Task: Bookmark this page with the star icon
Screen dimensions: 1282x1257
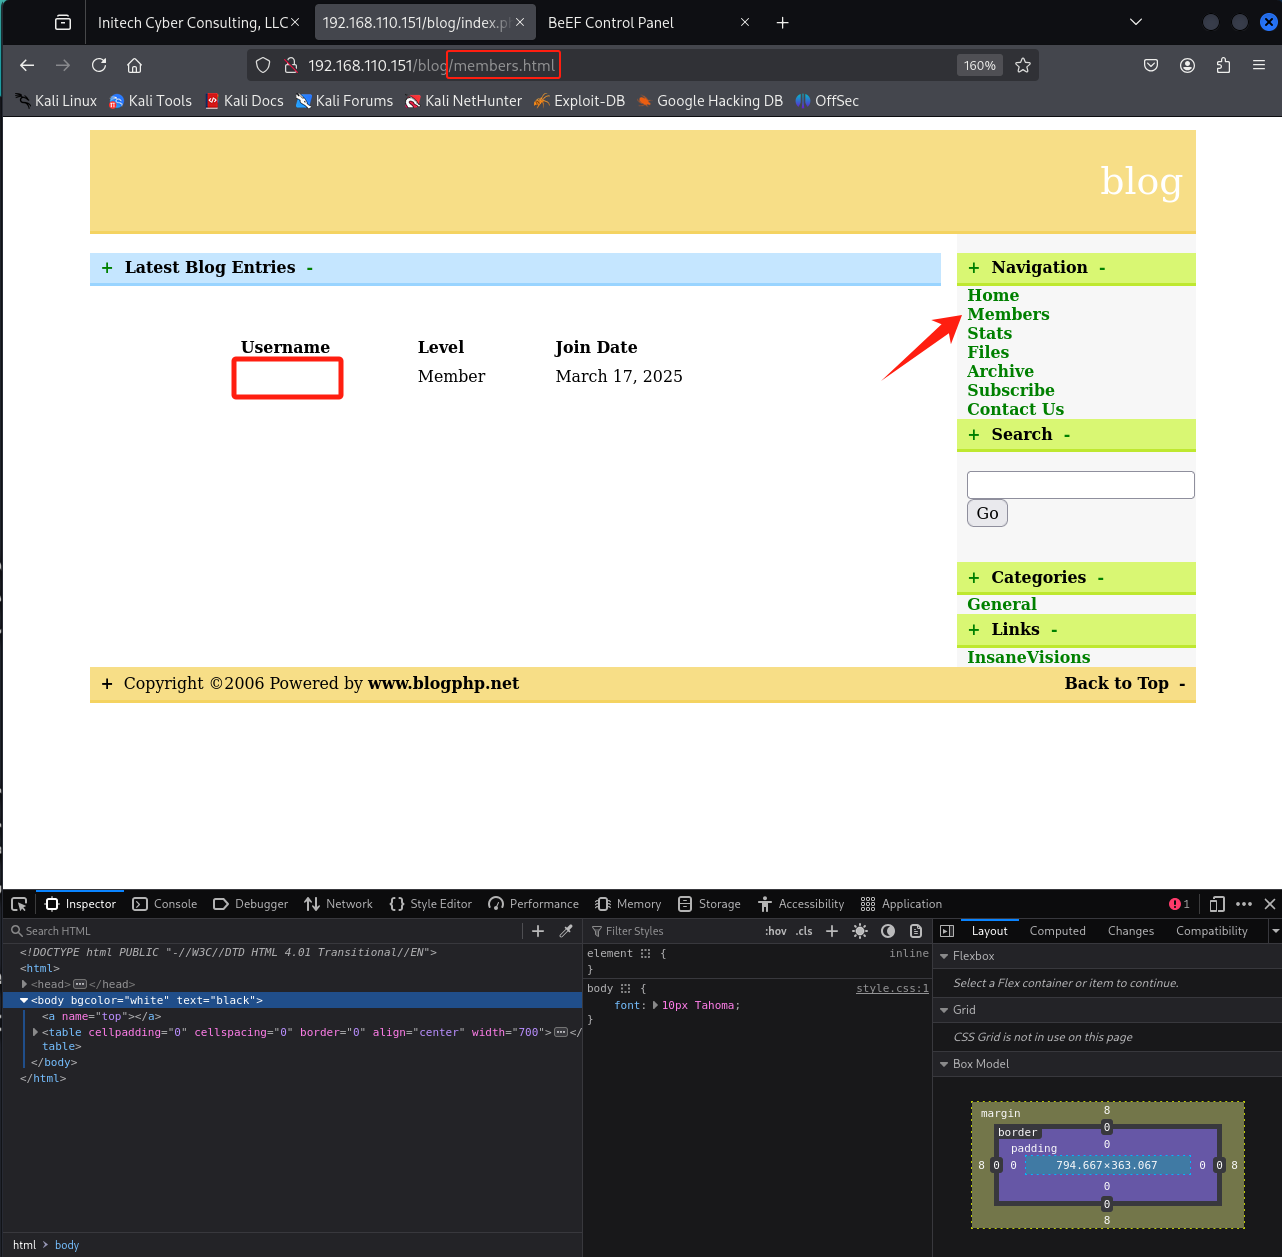Action: (1023, 65)
